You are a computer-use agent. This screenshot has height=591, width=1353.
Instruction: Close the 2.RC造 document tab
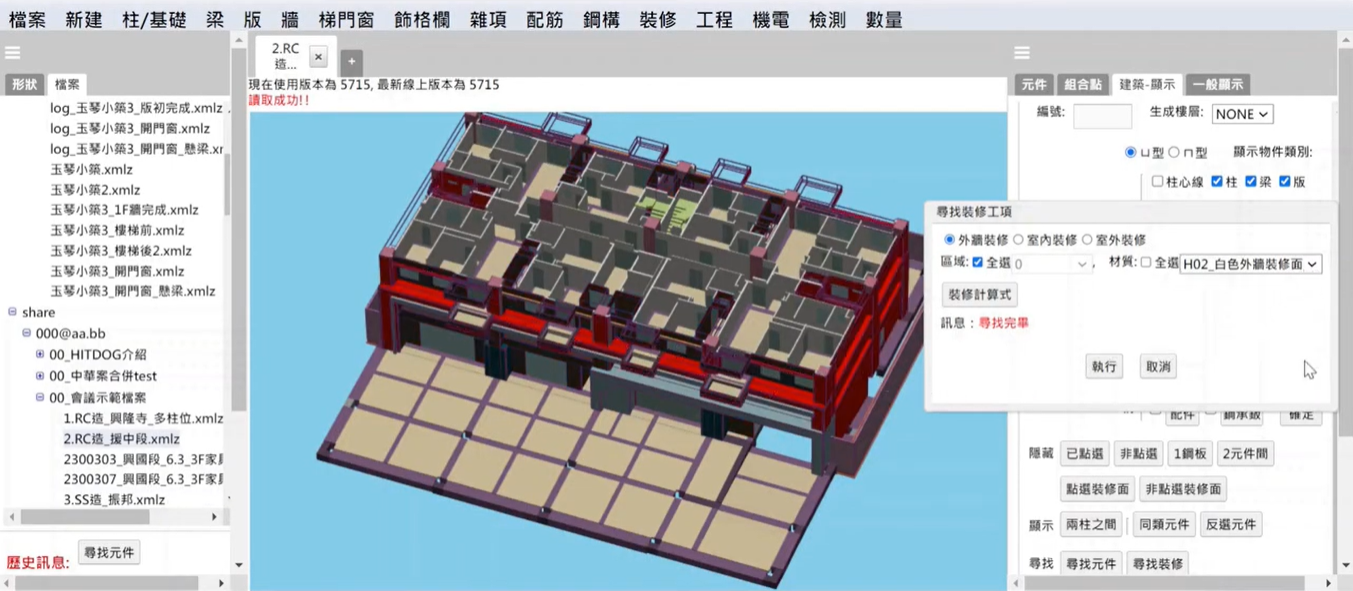318,57
